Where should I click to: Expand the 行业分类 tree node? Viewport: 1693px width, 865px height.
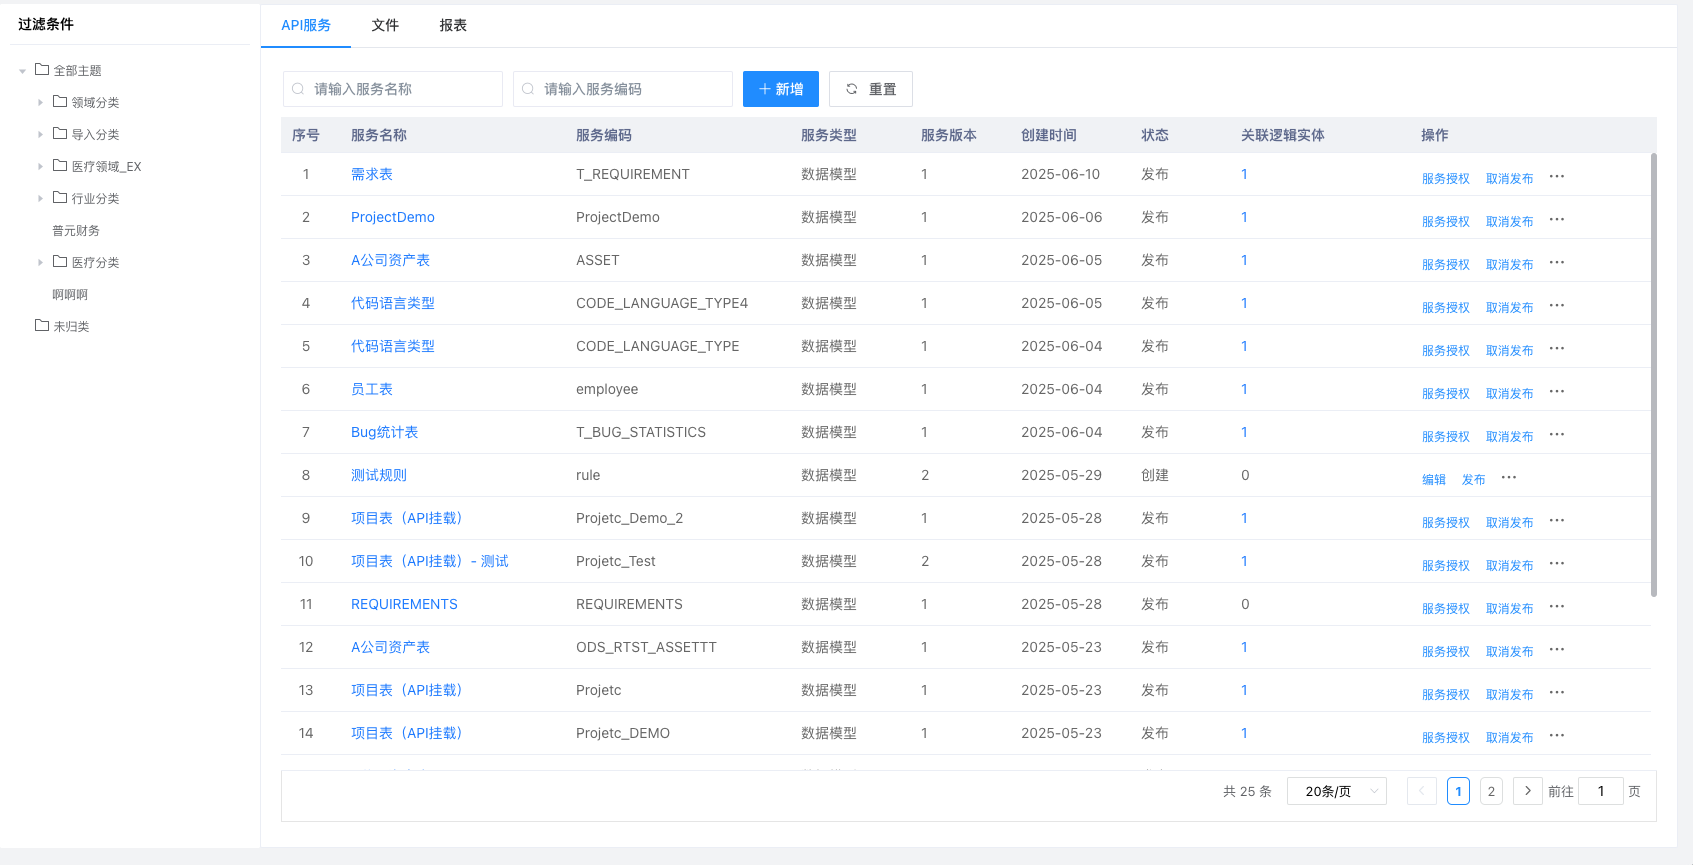pos(40,198)
